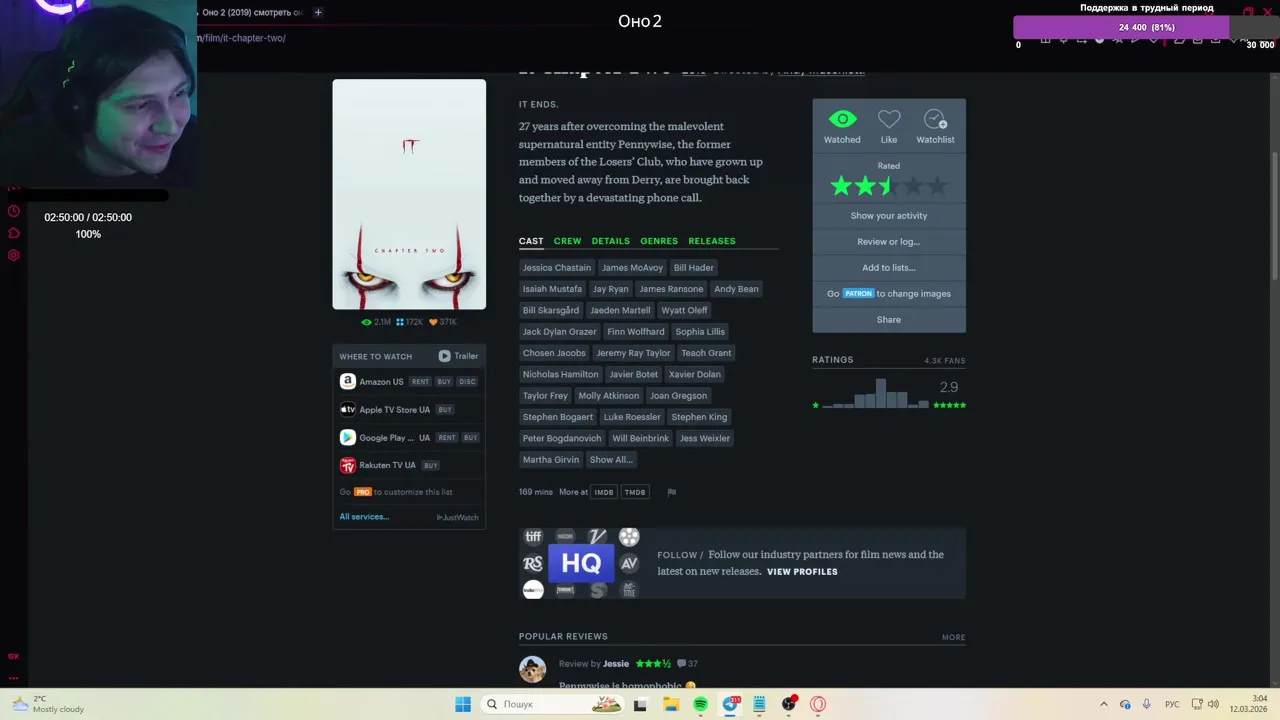Open VIEW PROFILES link
Image resolution: width=1280 pixels, height=720 pixels.
(x=802, y=572)
